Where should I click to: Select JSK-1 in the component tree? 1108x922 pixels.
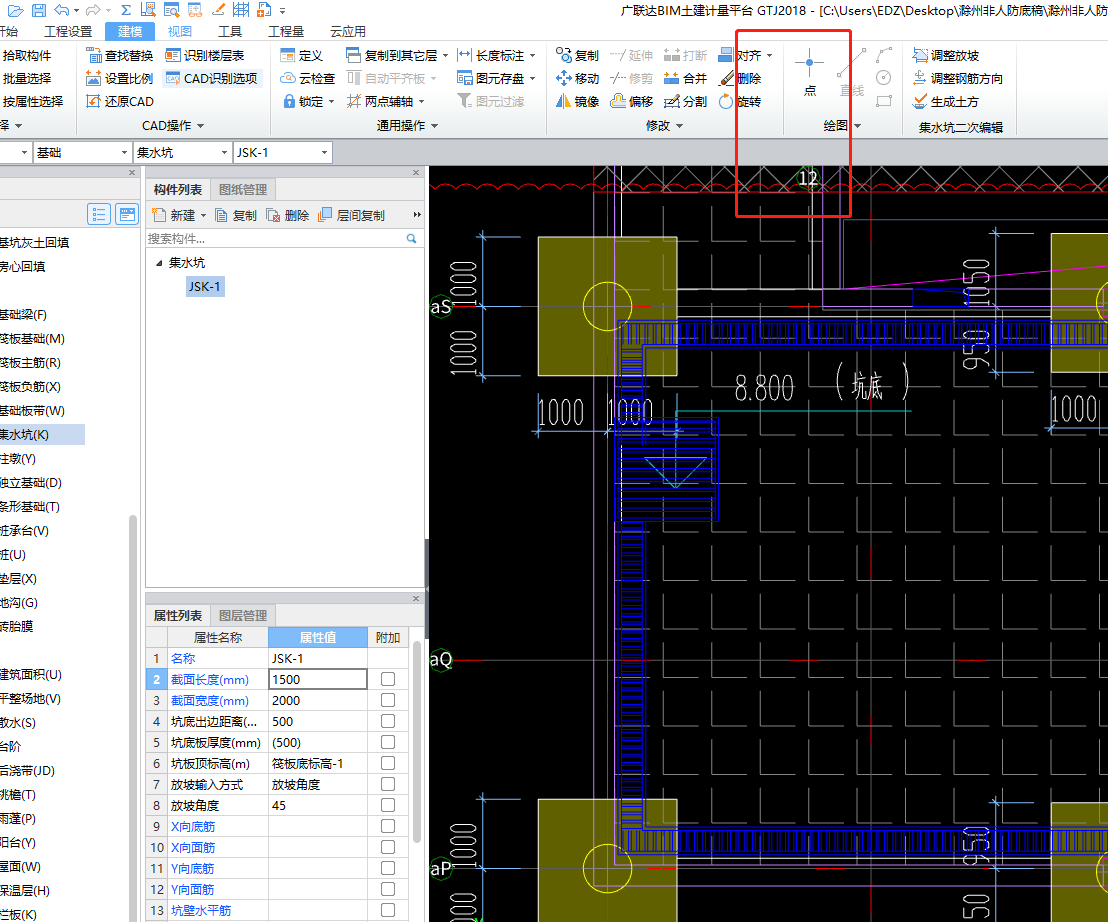coord(205,286)
